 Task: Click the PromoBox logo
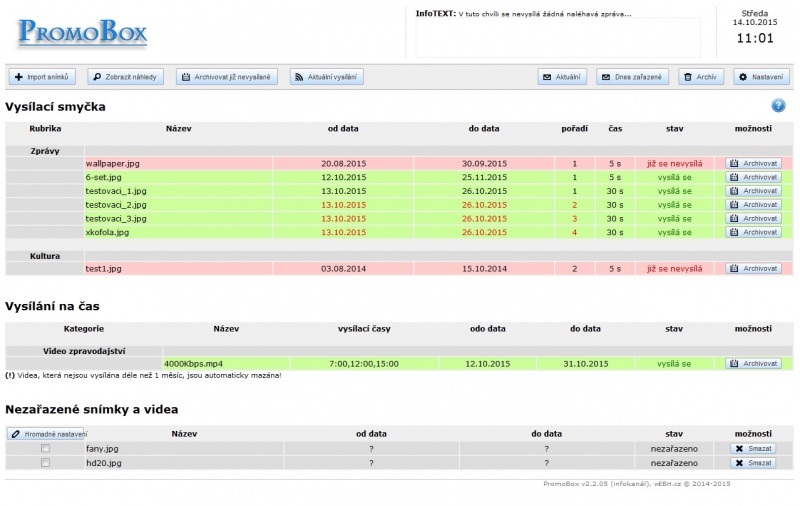[x=83, y=32]
